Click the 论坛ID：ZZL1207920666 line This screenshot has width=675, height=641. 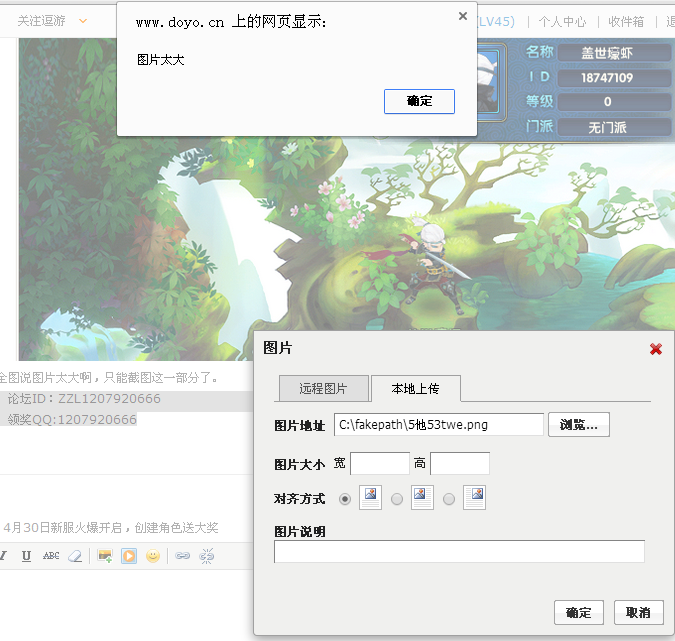(x=84, y=399)
